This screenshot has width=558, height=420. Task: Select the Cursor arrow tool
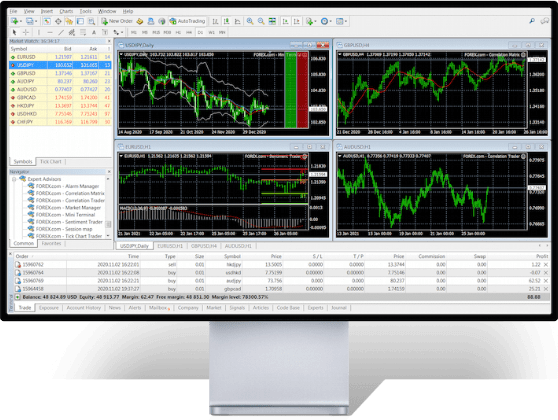tap(14, 32)
